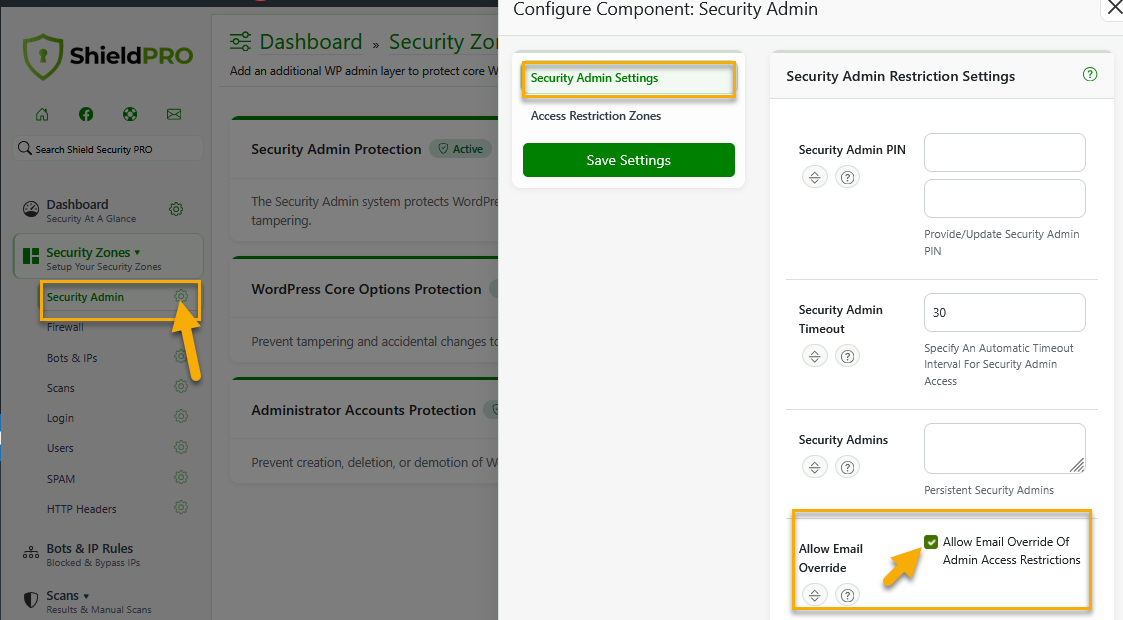The width and height of the screenshot is (1123, 620).
Task: Click the home icon in ShieldPRO sidebar
Action: pos(42,114)
